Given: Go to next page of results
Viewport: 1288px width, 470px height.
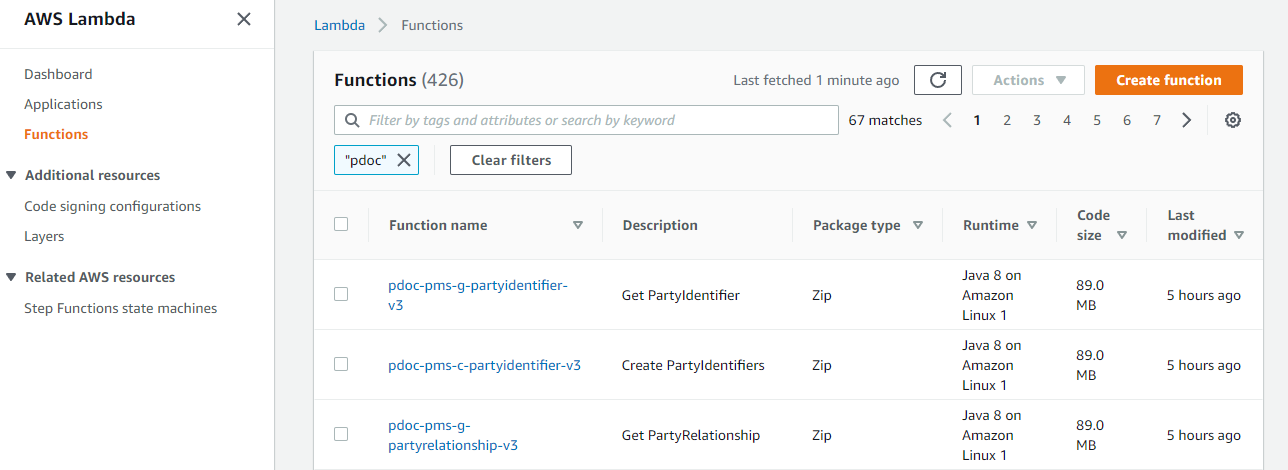Looking at the screenshot, I should click(1187, 120).
